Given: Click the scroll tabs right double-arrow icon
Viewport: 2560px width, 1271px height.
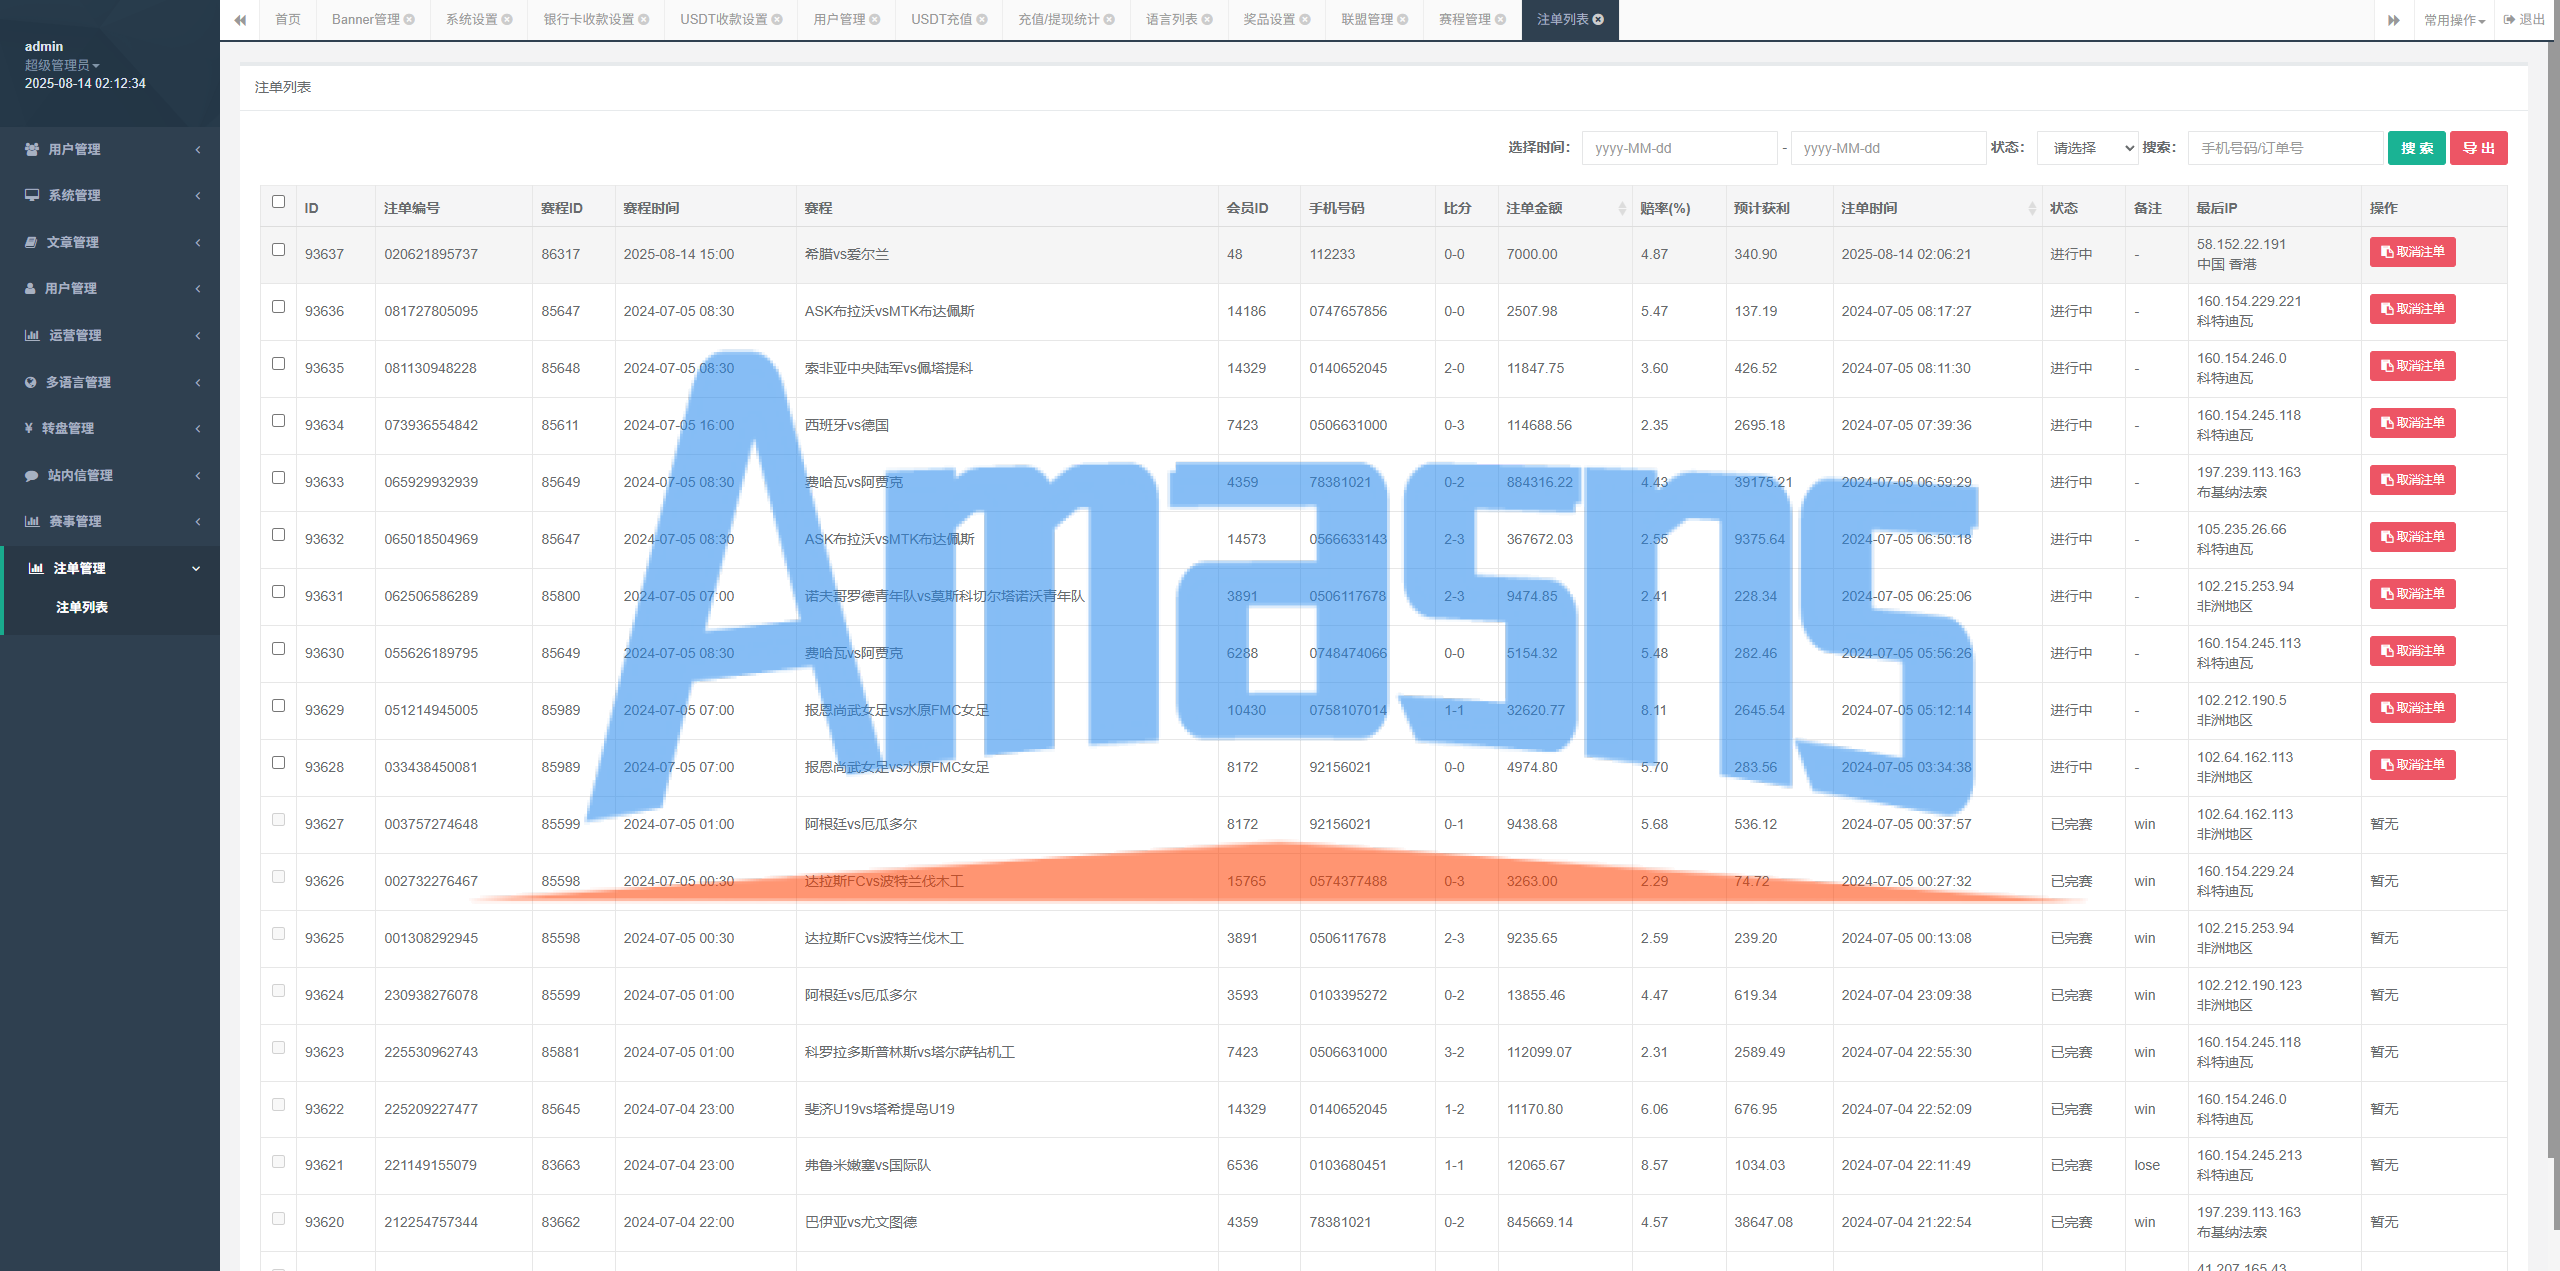Looking at the screenshot, I should point(2394,20).
